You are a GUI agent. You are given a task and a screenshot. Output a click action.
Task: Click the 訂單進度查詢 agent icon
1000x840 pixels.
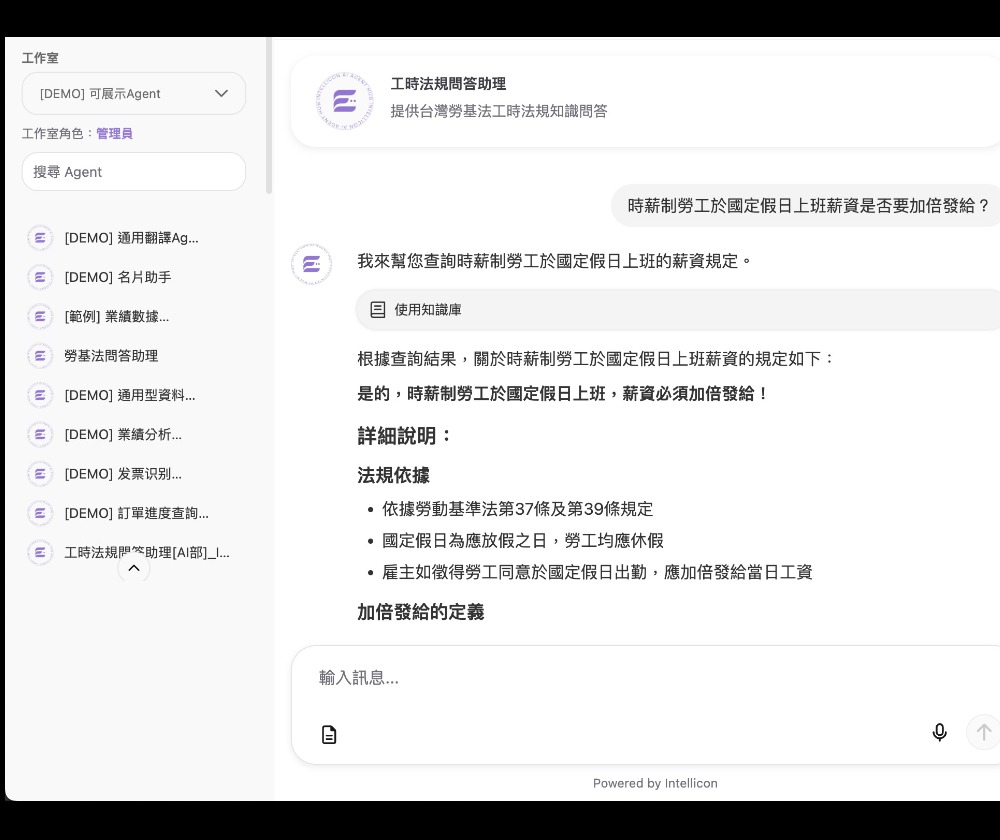tap(40, 513)
